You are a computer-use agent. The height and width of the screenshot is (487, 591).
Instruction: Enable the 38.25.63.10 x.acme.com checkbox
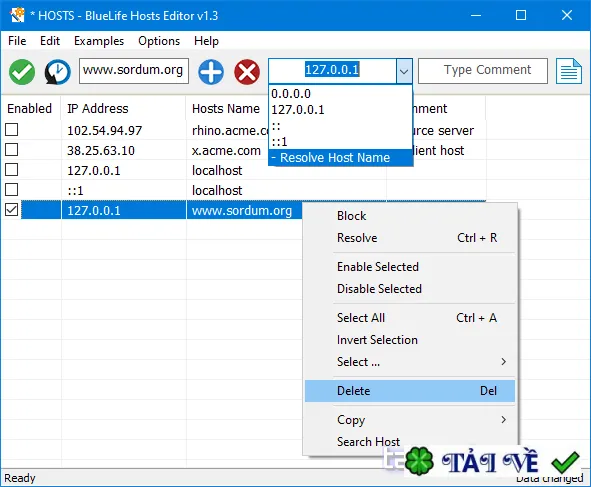(x=12, y=150)
